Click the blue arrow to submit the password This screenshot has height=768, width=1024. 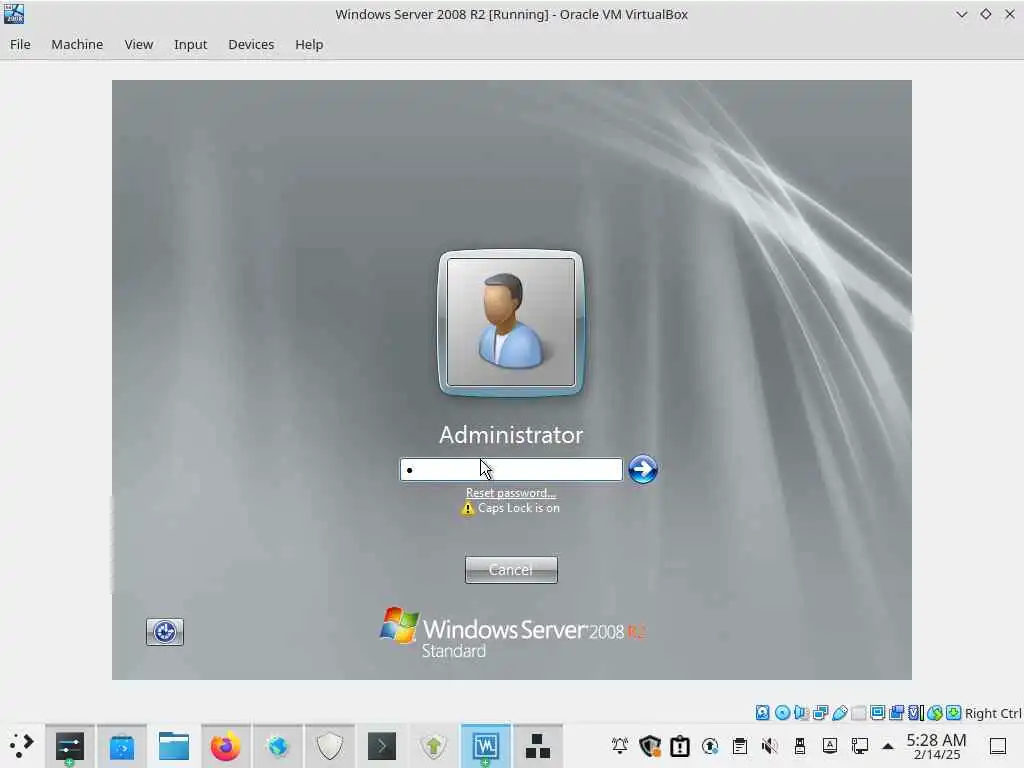(x=643, y=469)
